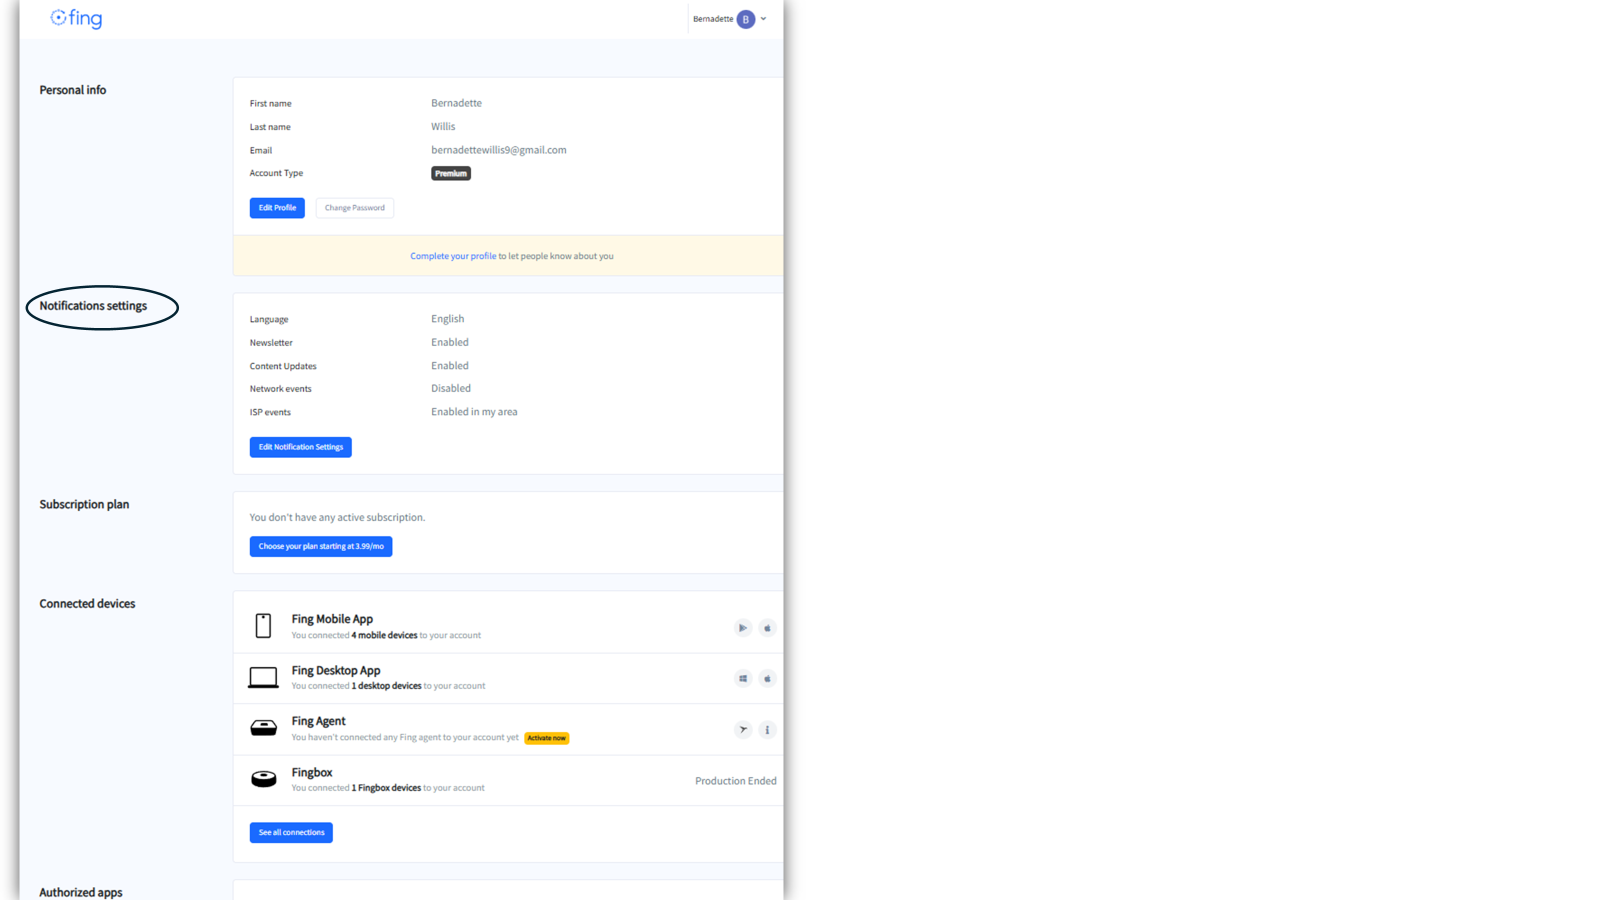Viewport: 1600px width, 900px height.
Task: Click the email bernadettewillis9@gmail.com
Action: pyautogui.click(x=499, y=150)
